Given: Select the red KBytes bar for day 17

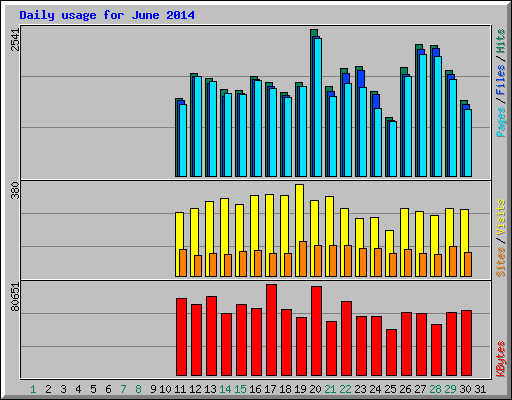Looking at the screenshot, I should [271, 330].
